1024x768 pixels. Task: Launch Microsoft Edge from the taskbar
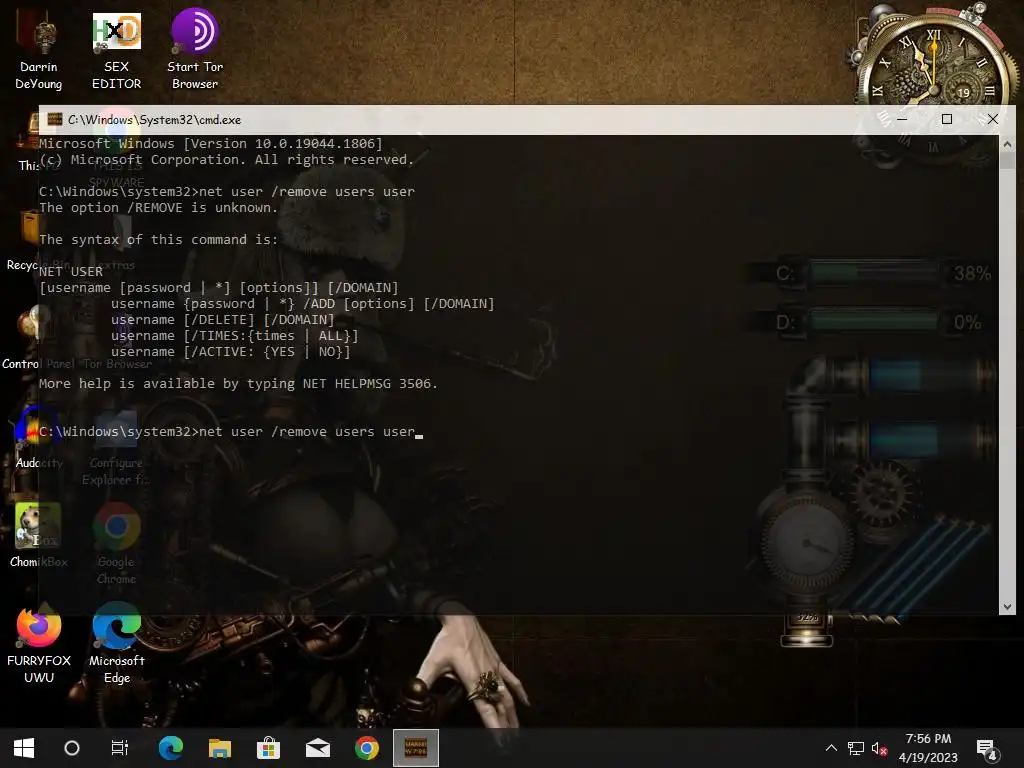point(171,748)
